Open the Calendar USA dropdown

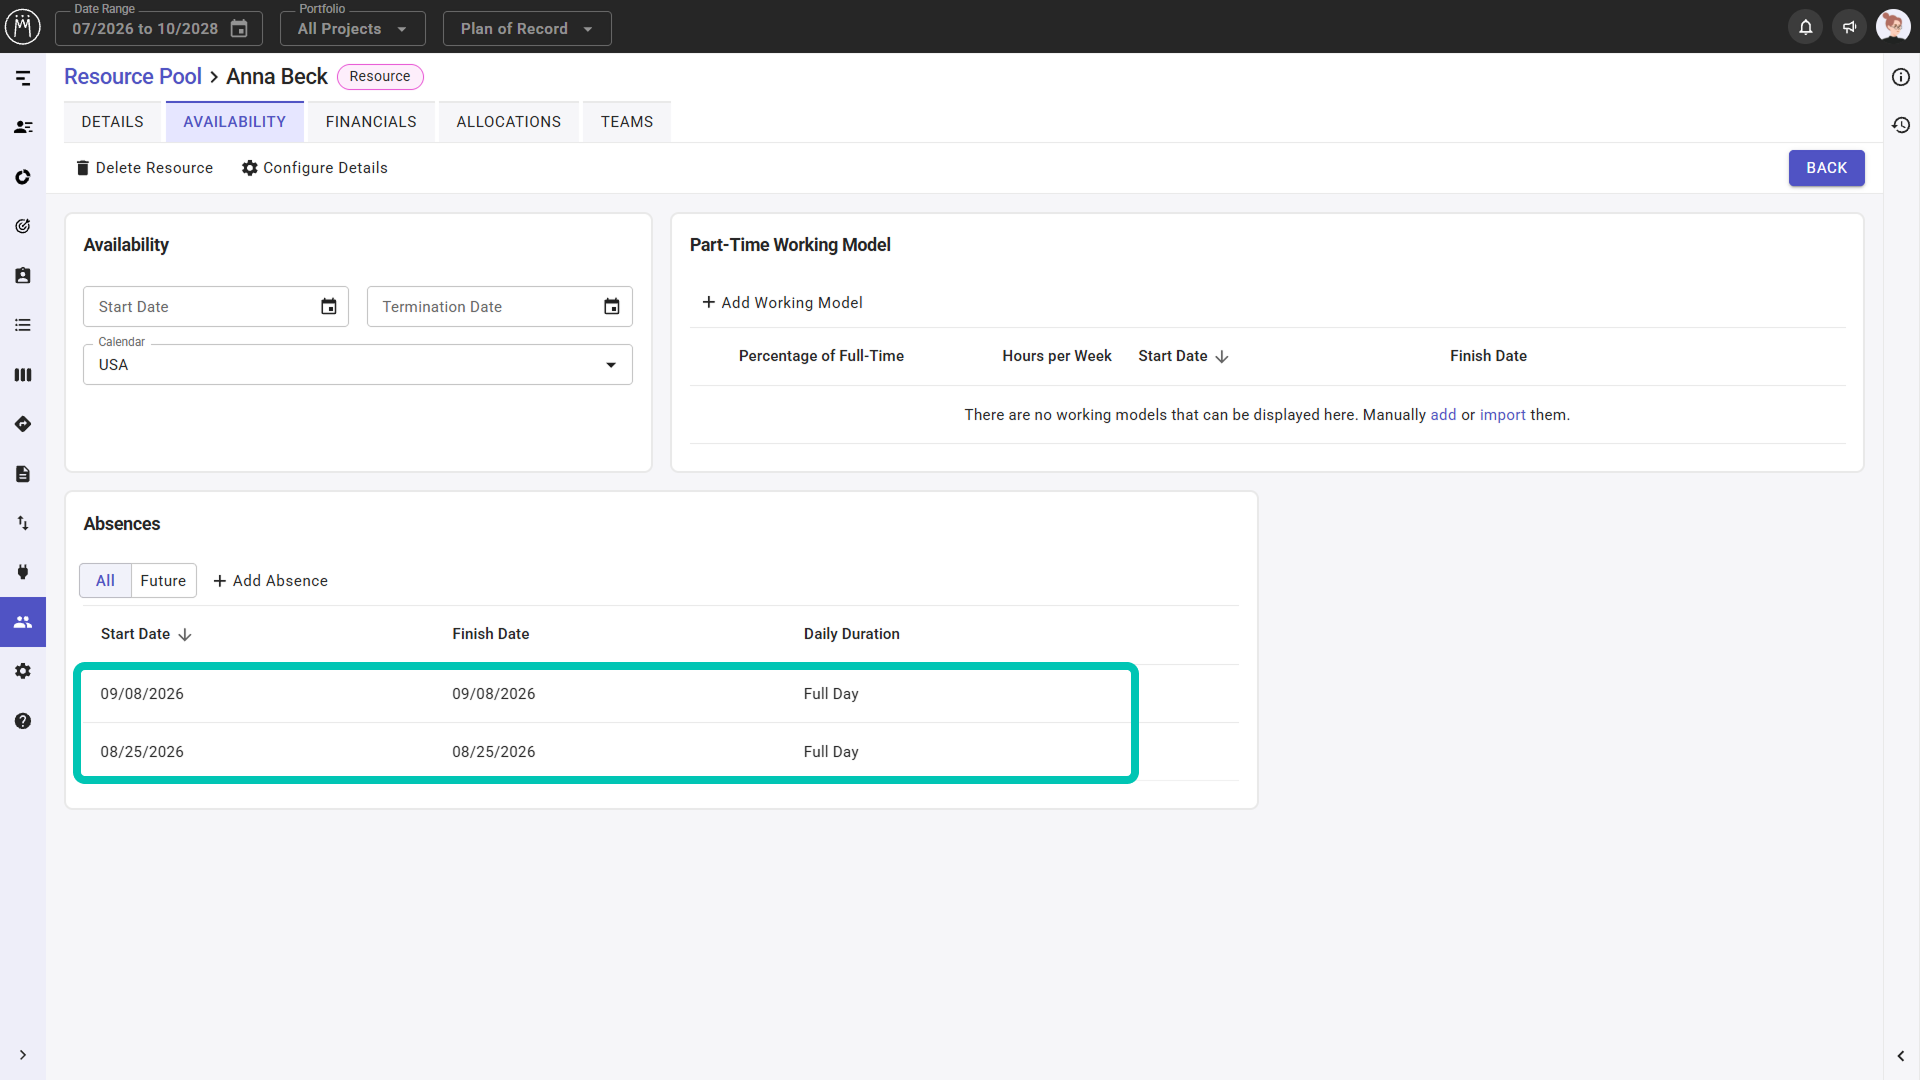(358, 365)
